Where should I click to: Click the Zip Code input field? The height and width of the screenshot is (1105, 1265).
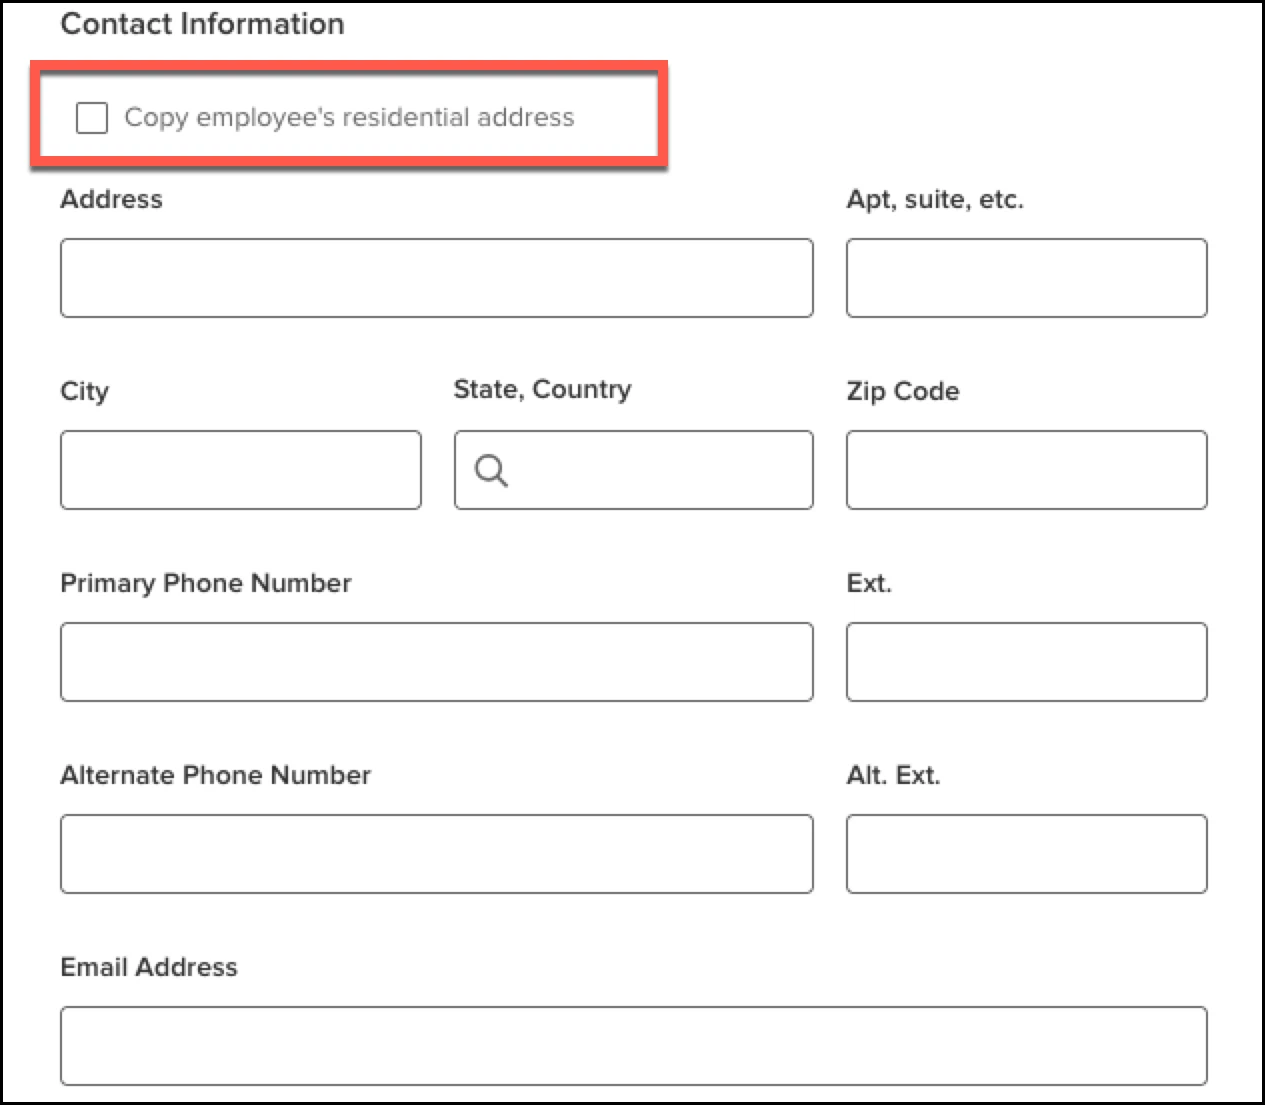coord(1027,470)
